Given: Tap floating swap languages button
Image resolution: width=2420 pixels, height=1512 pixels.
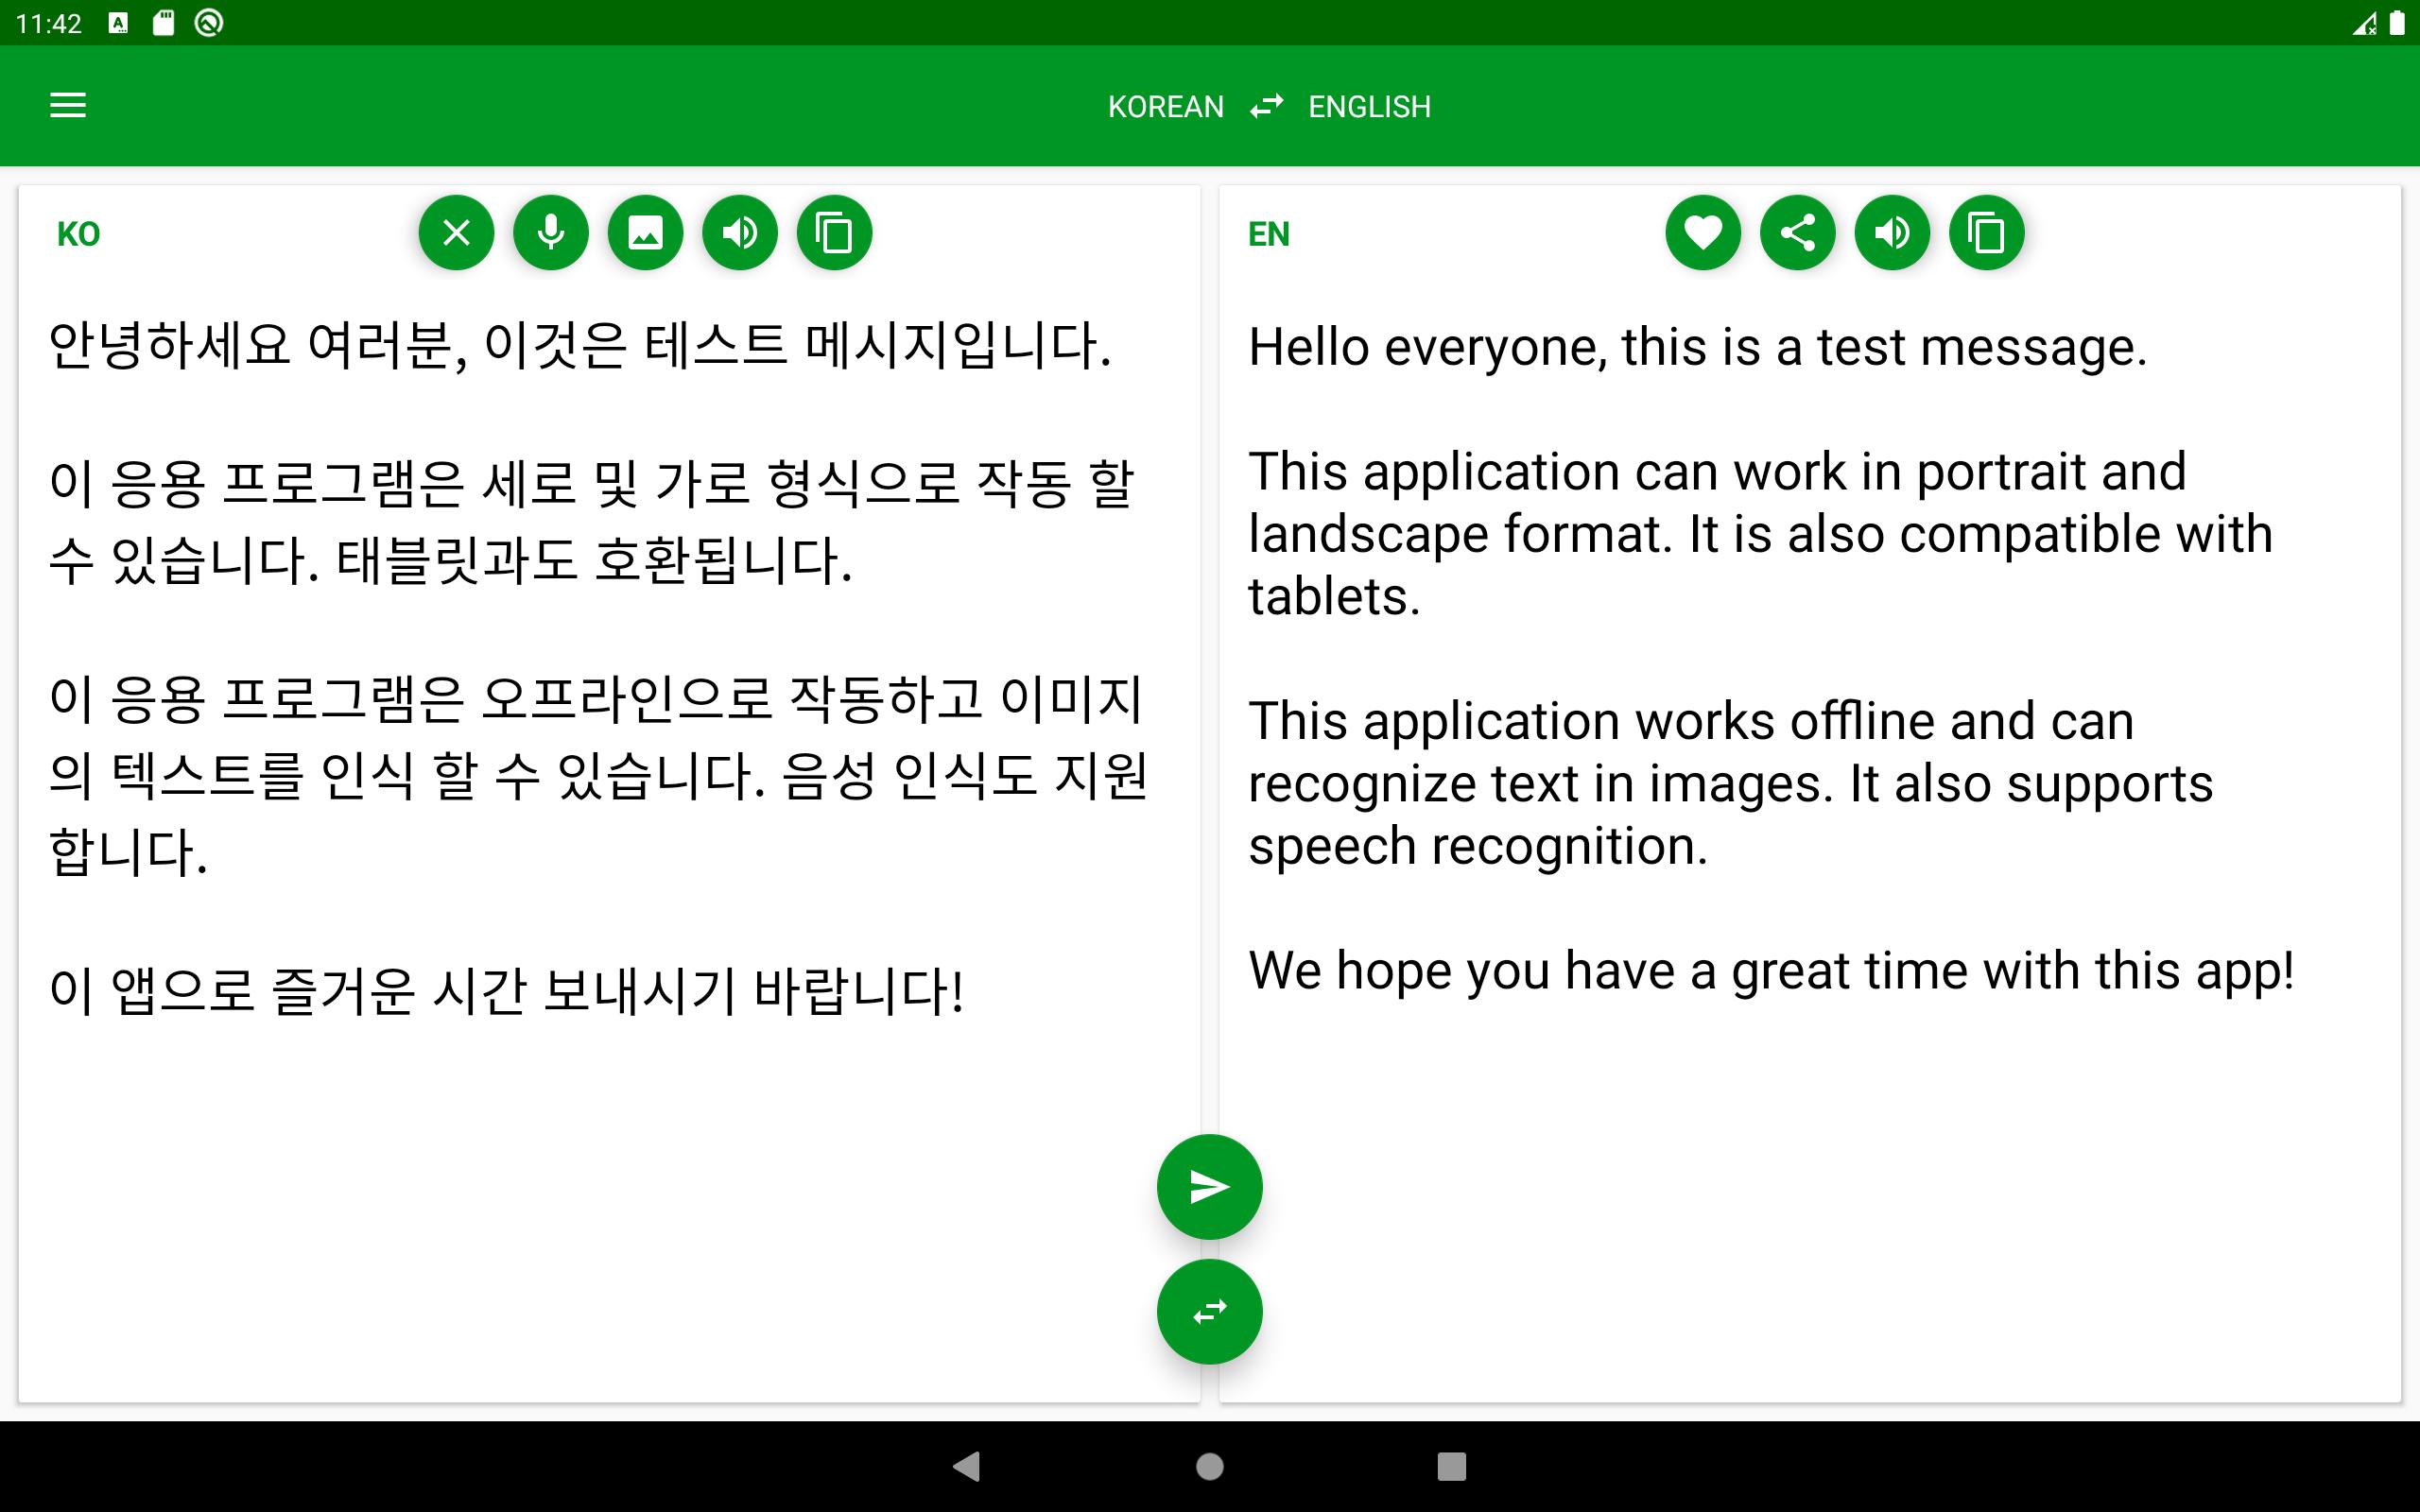Looking at the screenshot, I should click(x=1209, y=1312).
